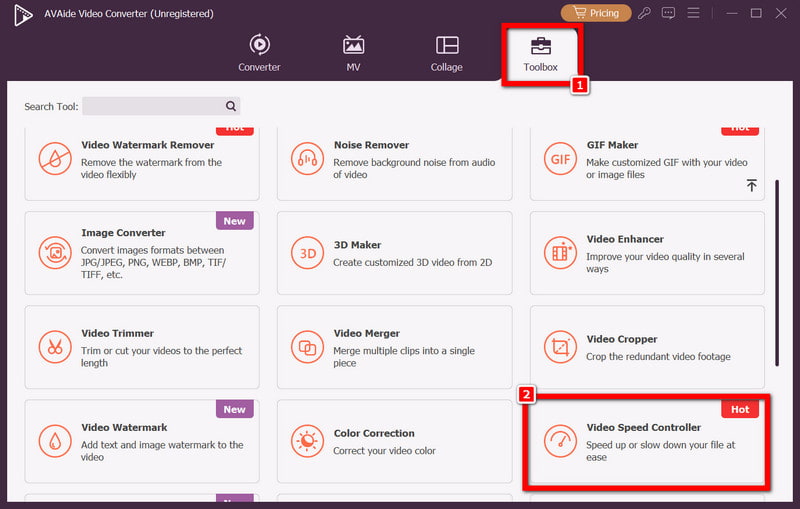The height and width of the screenshot is (509, 800).
Task: Launch the Video Speed Controller gauge icon
Action: [x=559, y=441]
